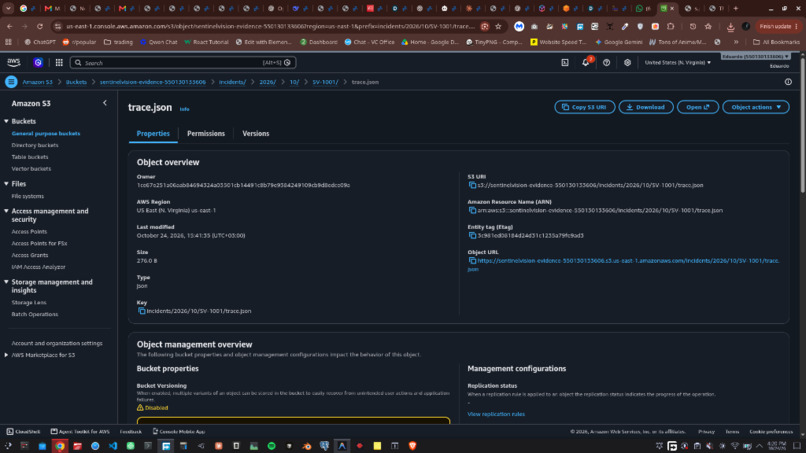Copy the Entity tag value icon

[472, 235]
